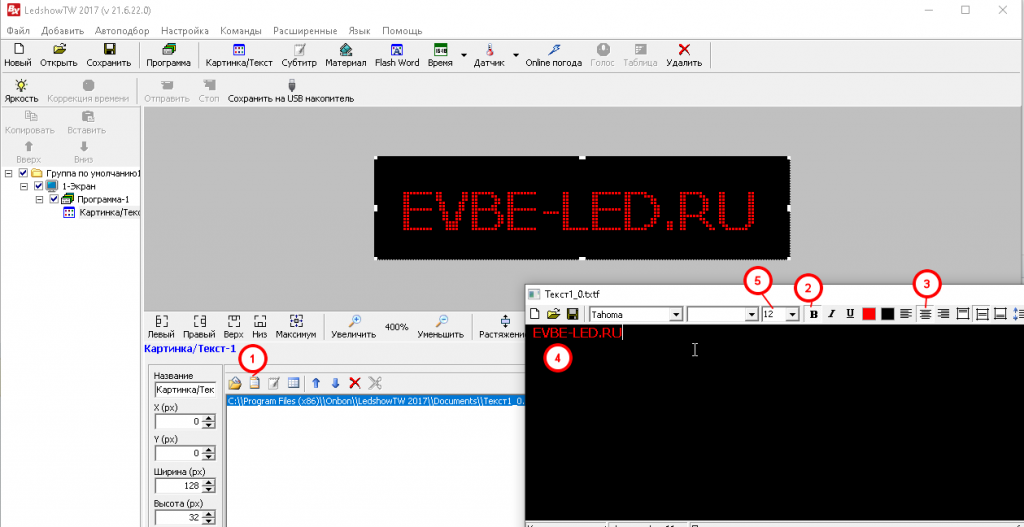Toggle bold in the text editor
1024x527 pixels.
(x=813, y=314)
